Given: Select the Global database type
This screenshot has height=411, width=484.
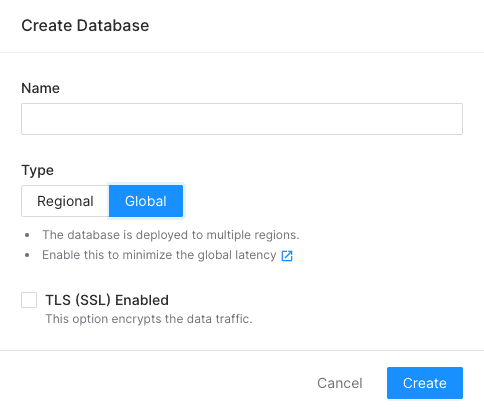Looking at the screenshot, I should tap(146, 201).
